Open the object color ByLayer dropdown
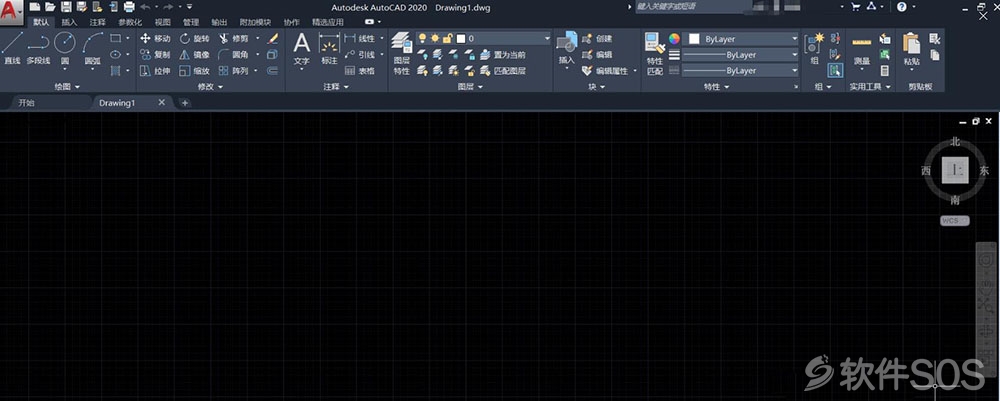Screen dimensions: 1000x401 [743, 39]
